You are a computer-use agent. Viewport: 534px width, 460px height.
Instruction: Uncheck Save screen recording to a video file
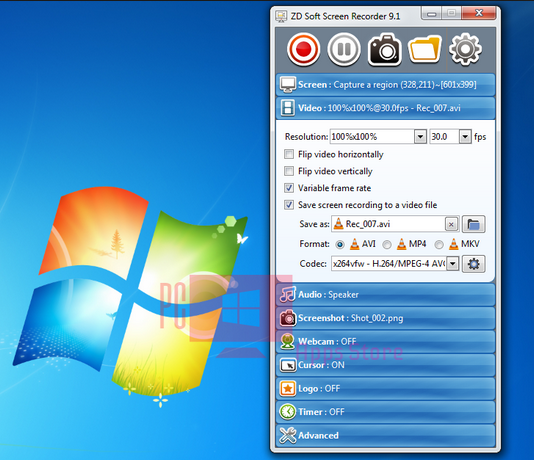click(x=289, y=205)
